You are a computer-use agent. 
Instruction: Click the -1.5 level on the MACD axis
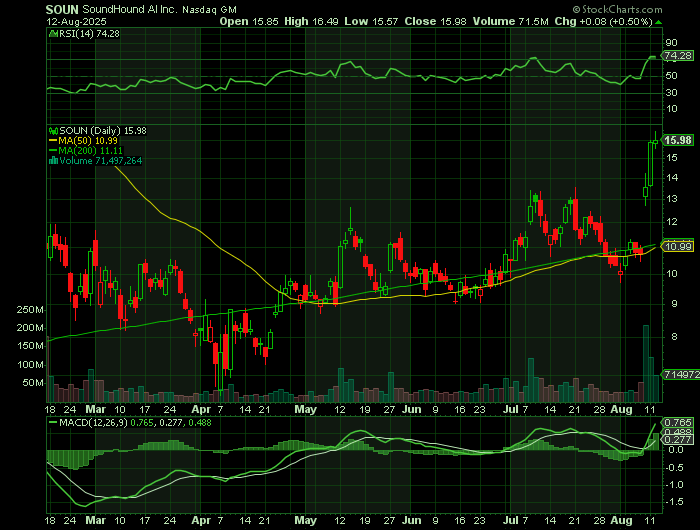click(x=674, y=502)
